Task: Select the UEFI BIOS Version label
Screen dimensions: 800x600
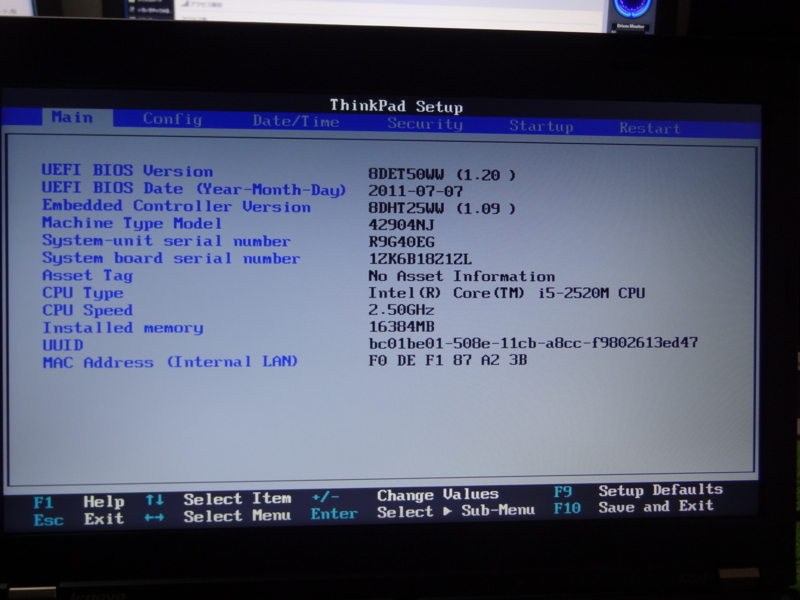Action: click(128, 170)
